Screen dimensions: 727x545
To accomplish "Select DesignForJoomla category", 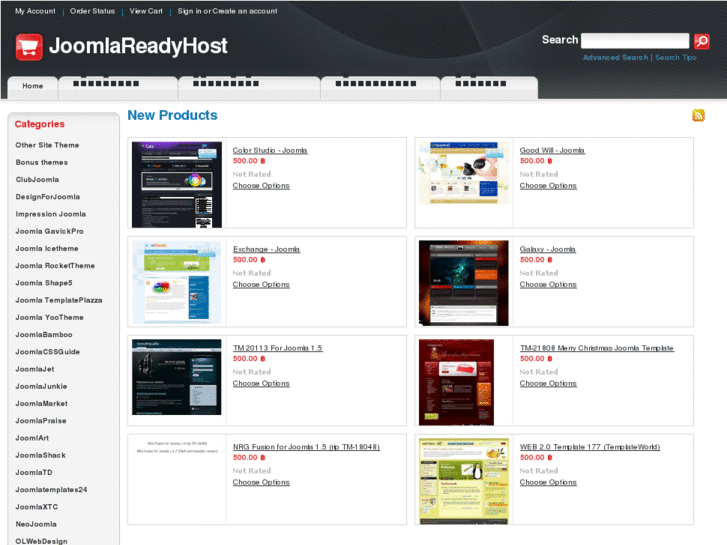I will click(x=48, y=197).
